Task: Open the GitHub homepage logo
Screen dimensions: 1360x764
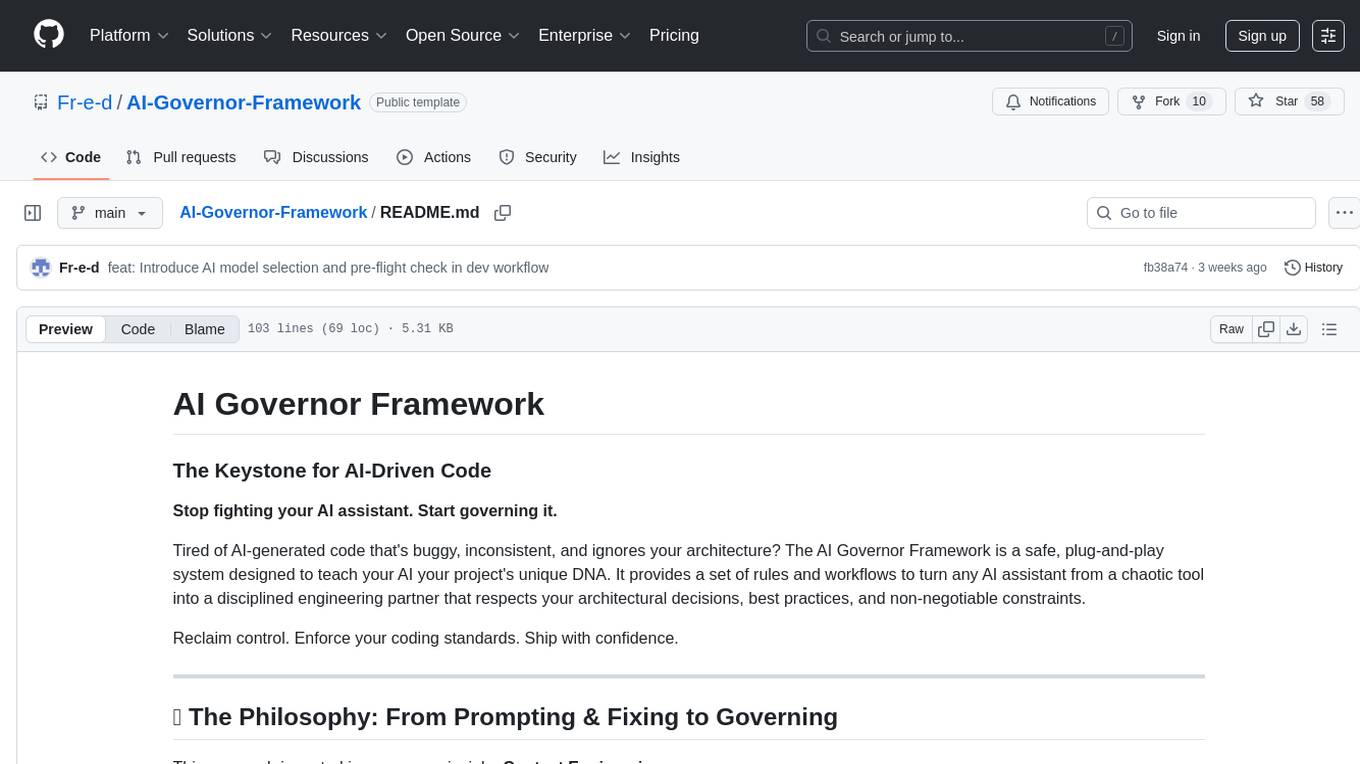Action: (49, 35)
